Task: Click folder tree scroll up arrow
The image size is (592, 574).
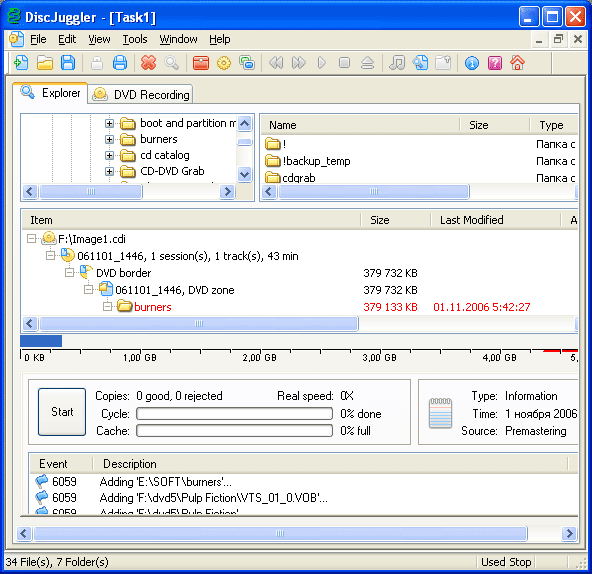Action: pos(245,123)
